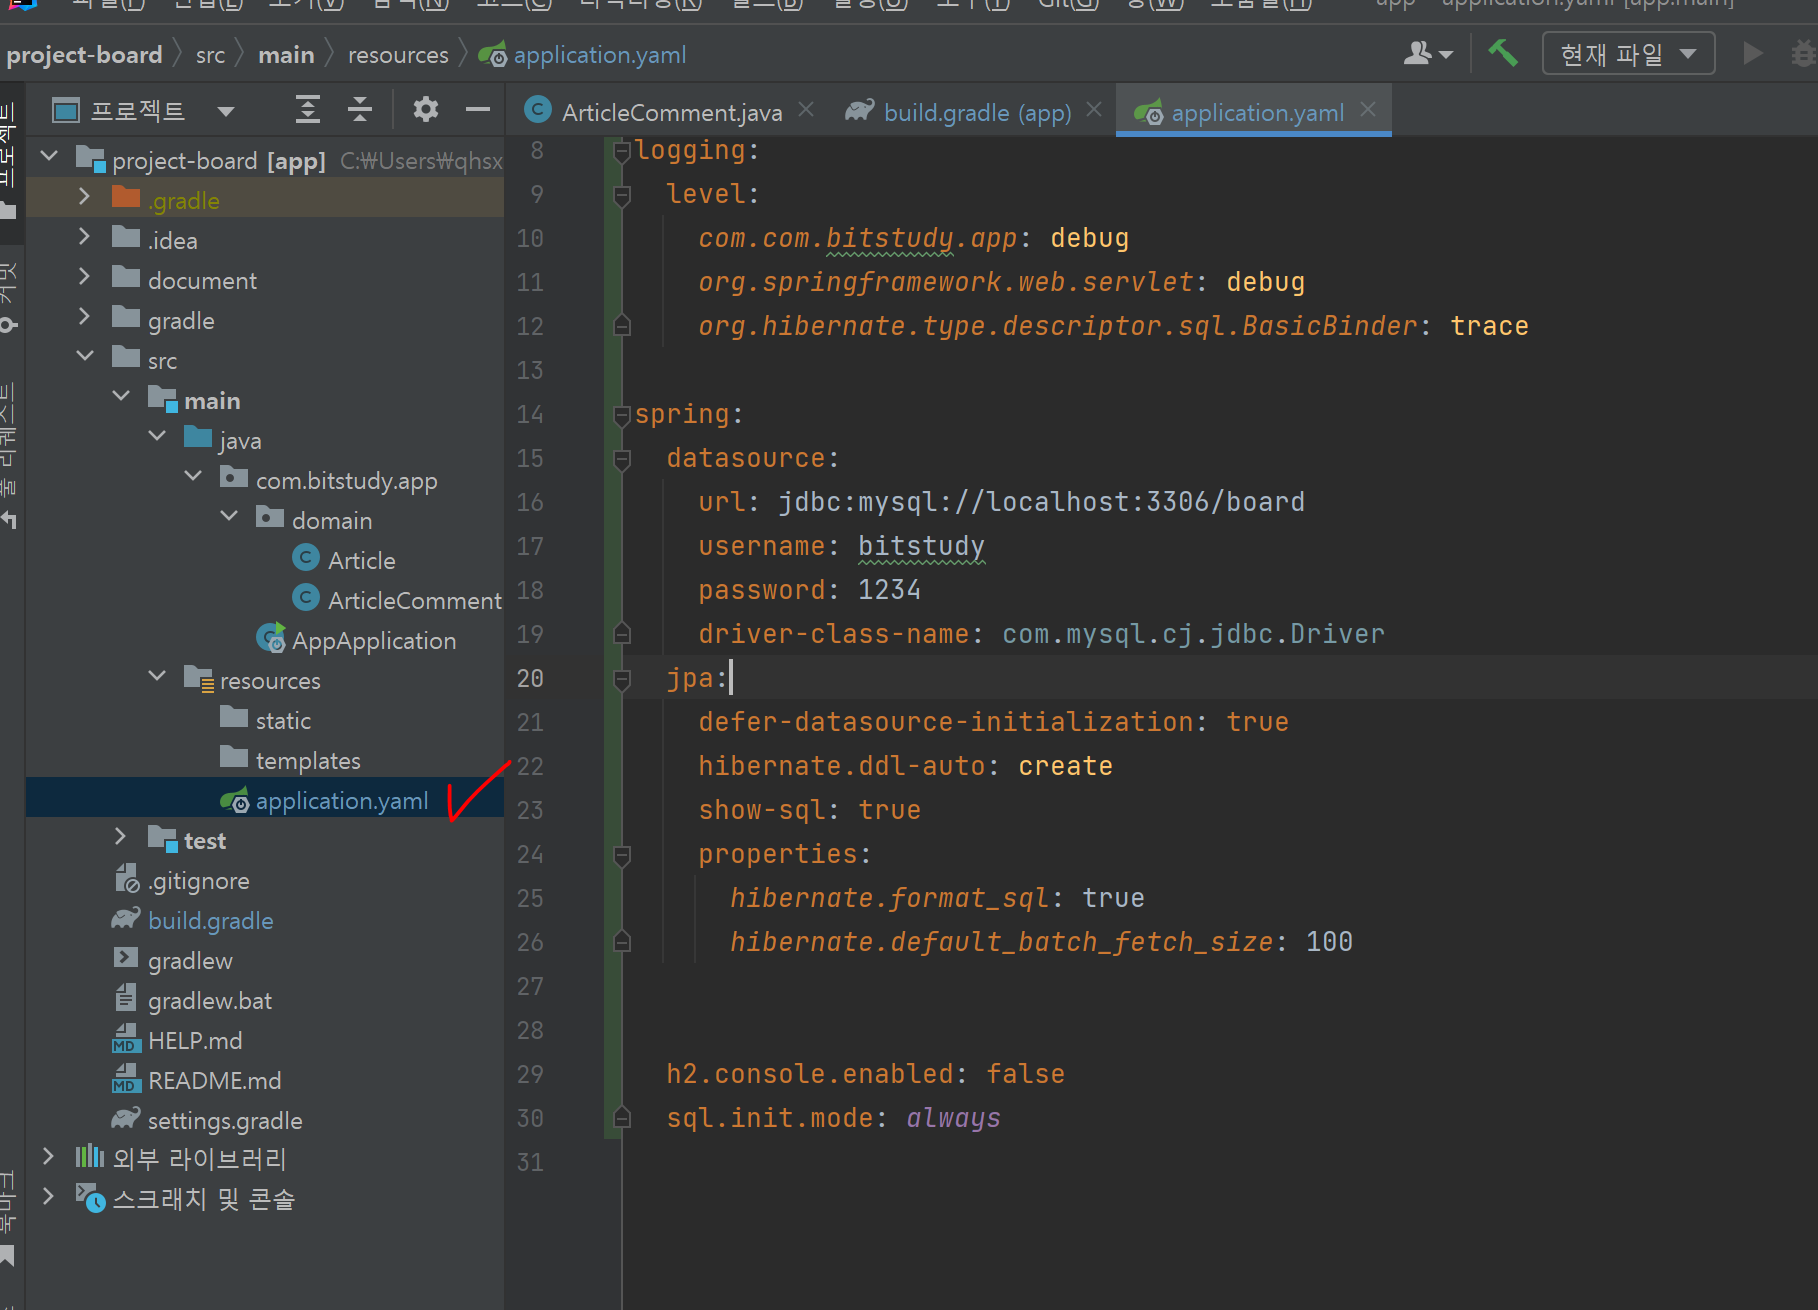1818x1310 pixels.
Task: Open the user account dropdown icon
Action: pos(1428,53)
